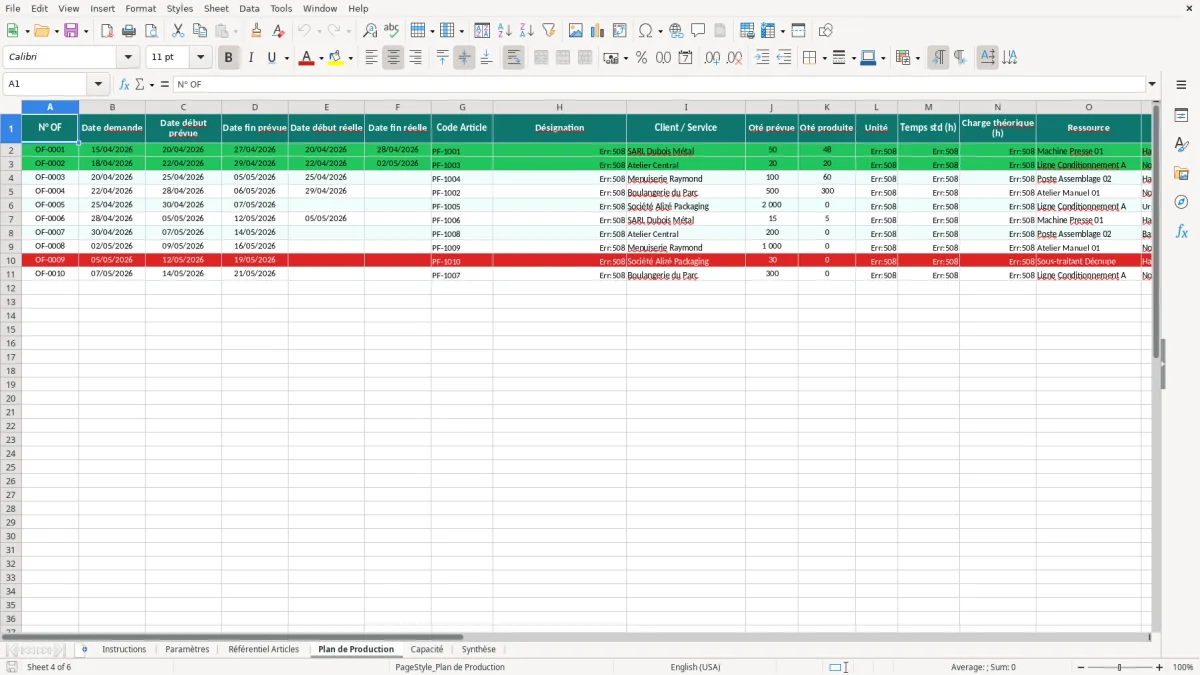Click the Export as PDF icon
The image size is (1200, 675).
107,31
